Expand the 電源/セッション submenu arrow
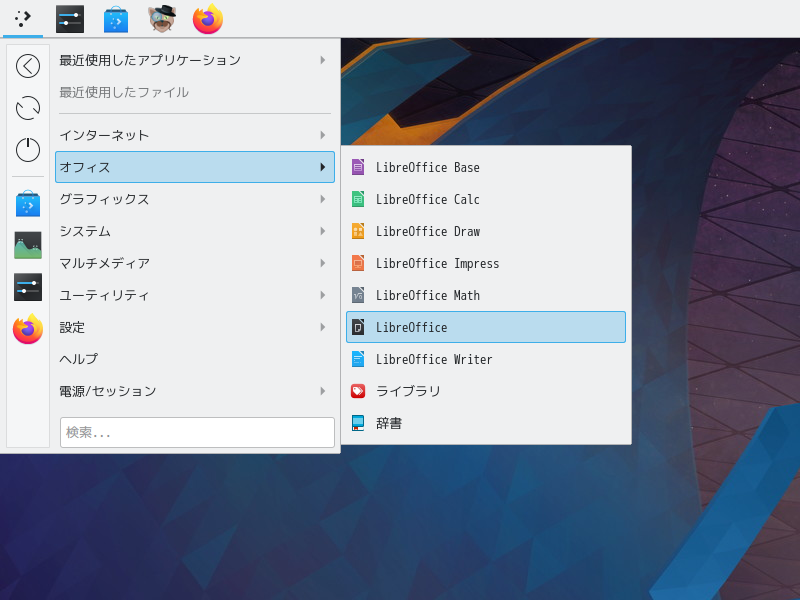800x600 pixels. [322, 391]
